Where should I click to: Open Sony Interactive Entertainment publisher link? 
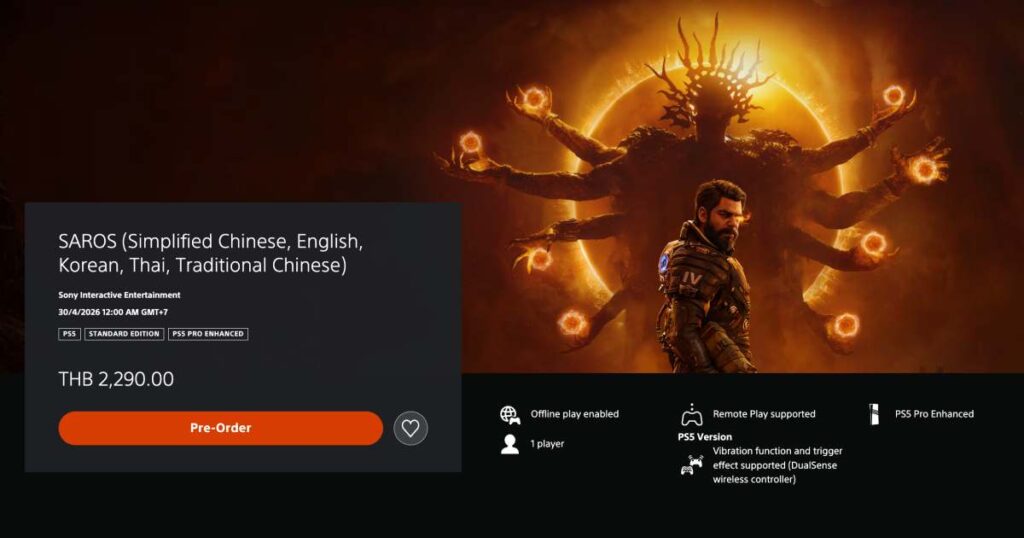tap(120, 295)
